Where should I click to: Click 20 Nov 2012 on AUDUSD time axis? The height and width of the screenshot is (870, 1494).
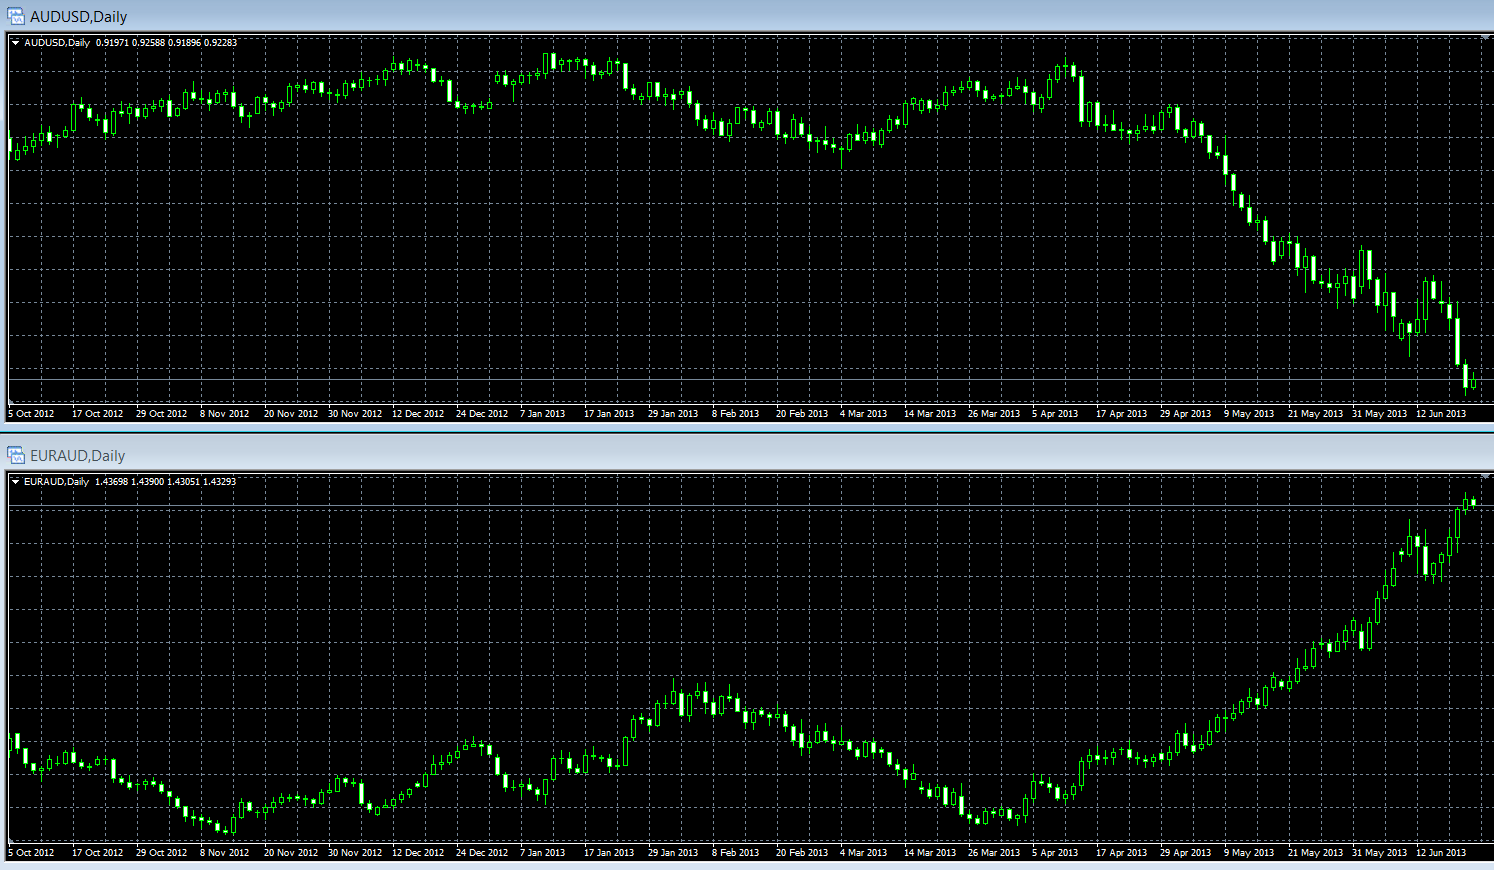pyautogui.click(x=290, y=414)
